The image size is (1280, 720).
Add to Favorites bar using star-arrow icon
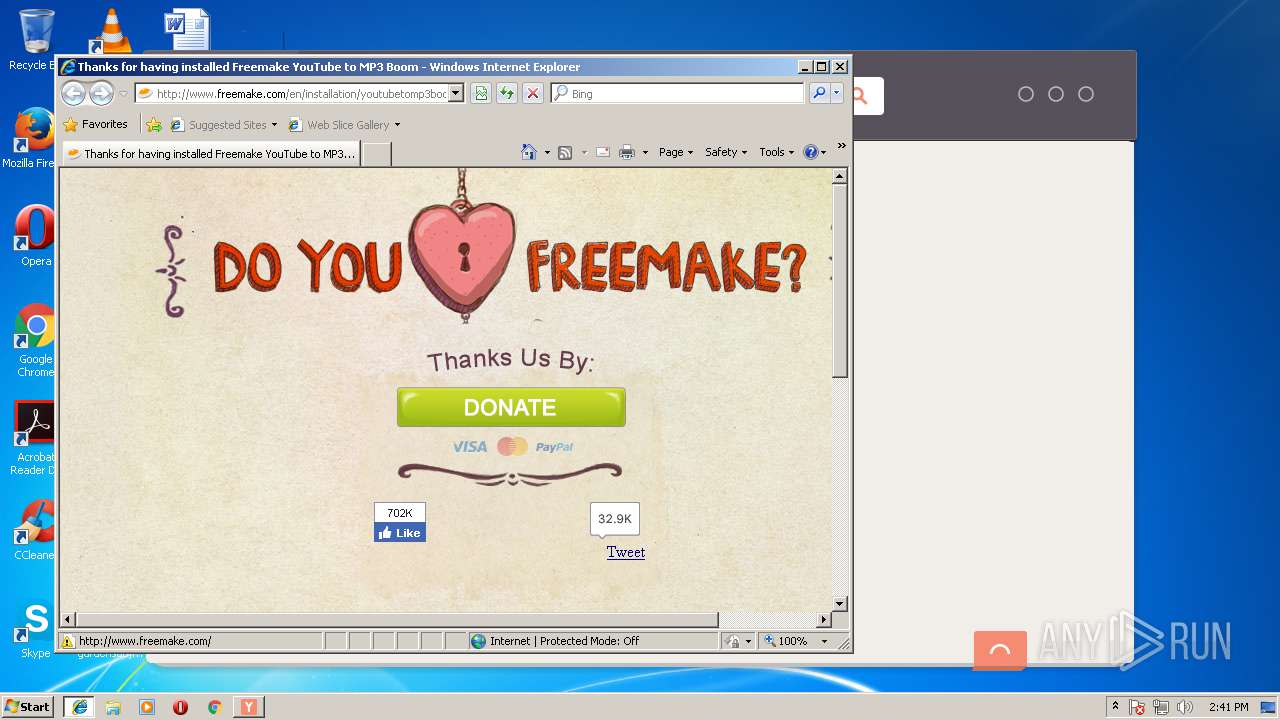point(153,125)
